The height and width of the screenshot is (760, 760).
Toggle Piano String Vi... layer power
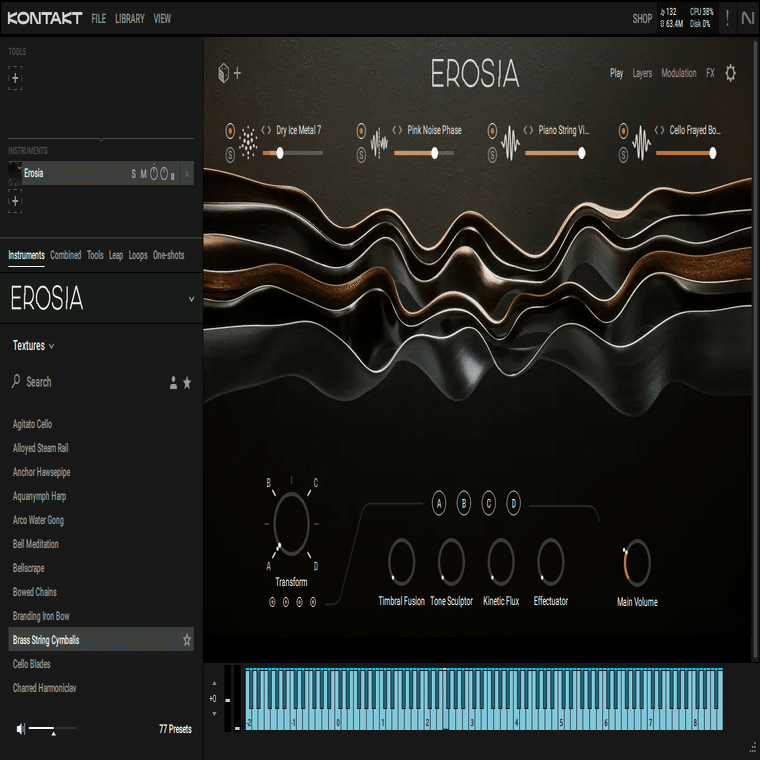pyautogui.click(x=492, y=130)
